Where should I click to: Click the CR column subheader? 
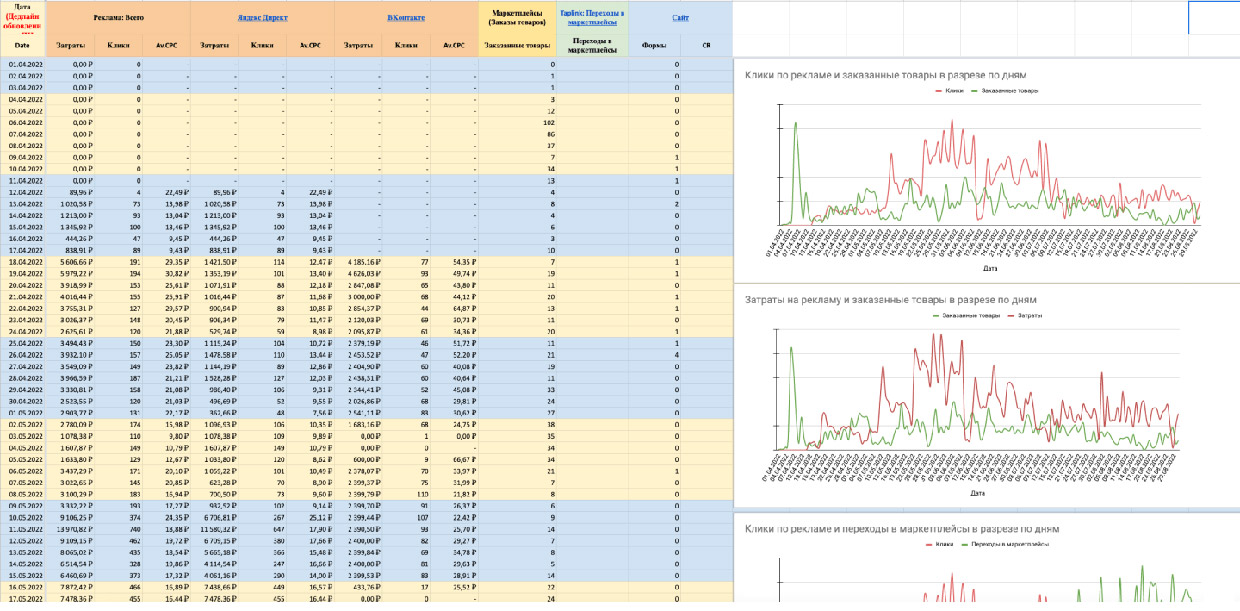(706, 45)
